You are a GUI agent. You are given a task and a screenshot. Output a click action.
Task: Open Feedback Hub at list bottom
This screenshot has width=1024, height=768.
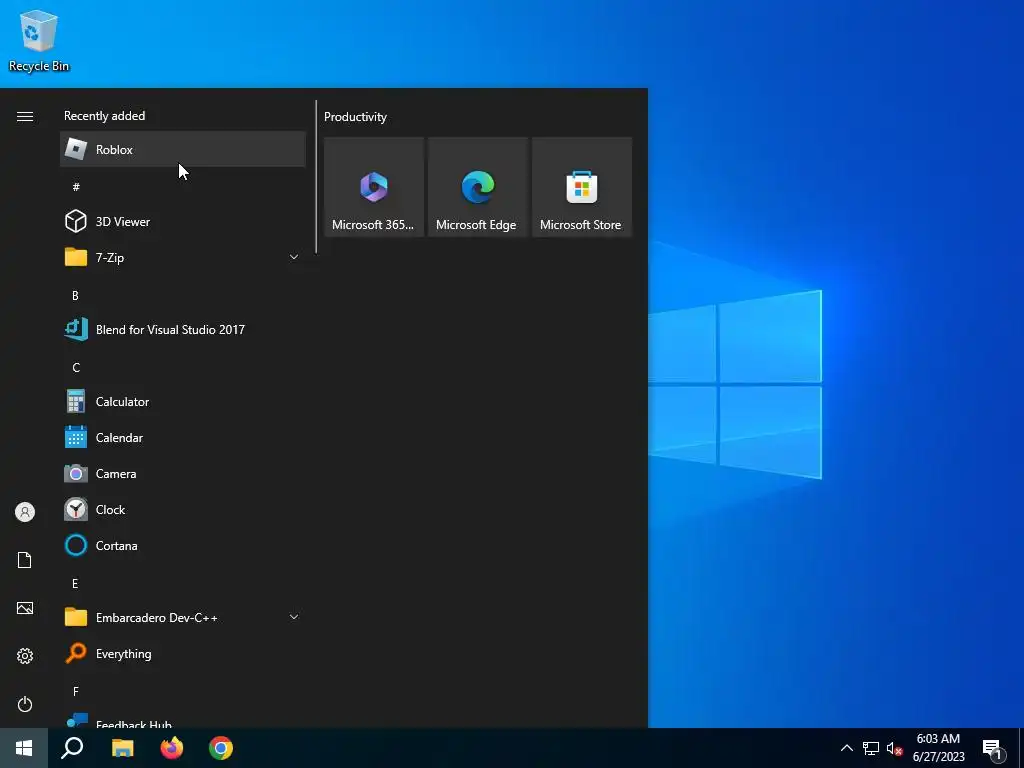(x=182, y=720)
